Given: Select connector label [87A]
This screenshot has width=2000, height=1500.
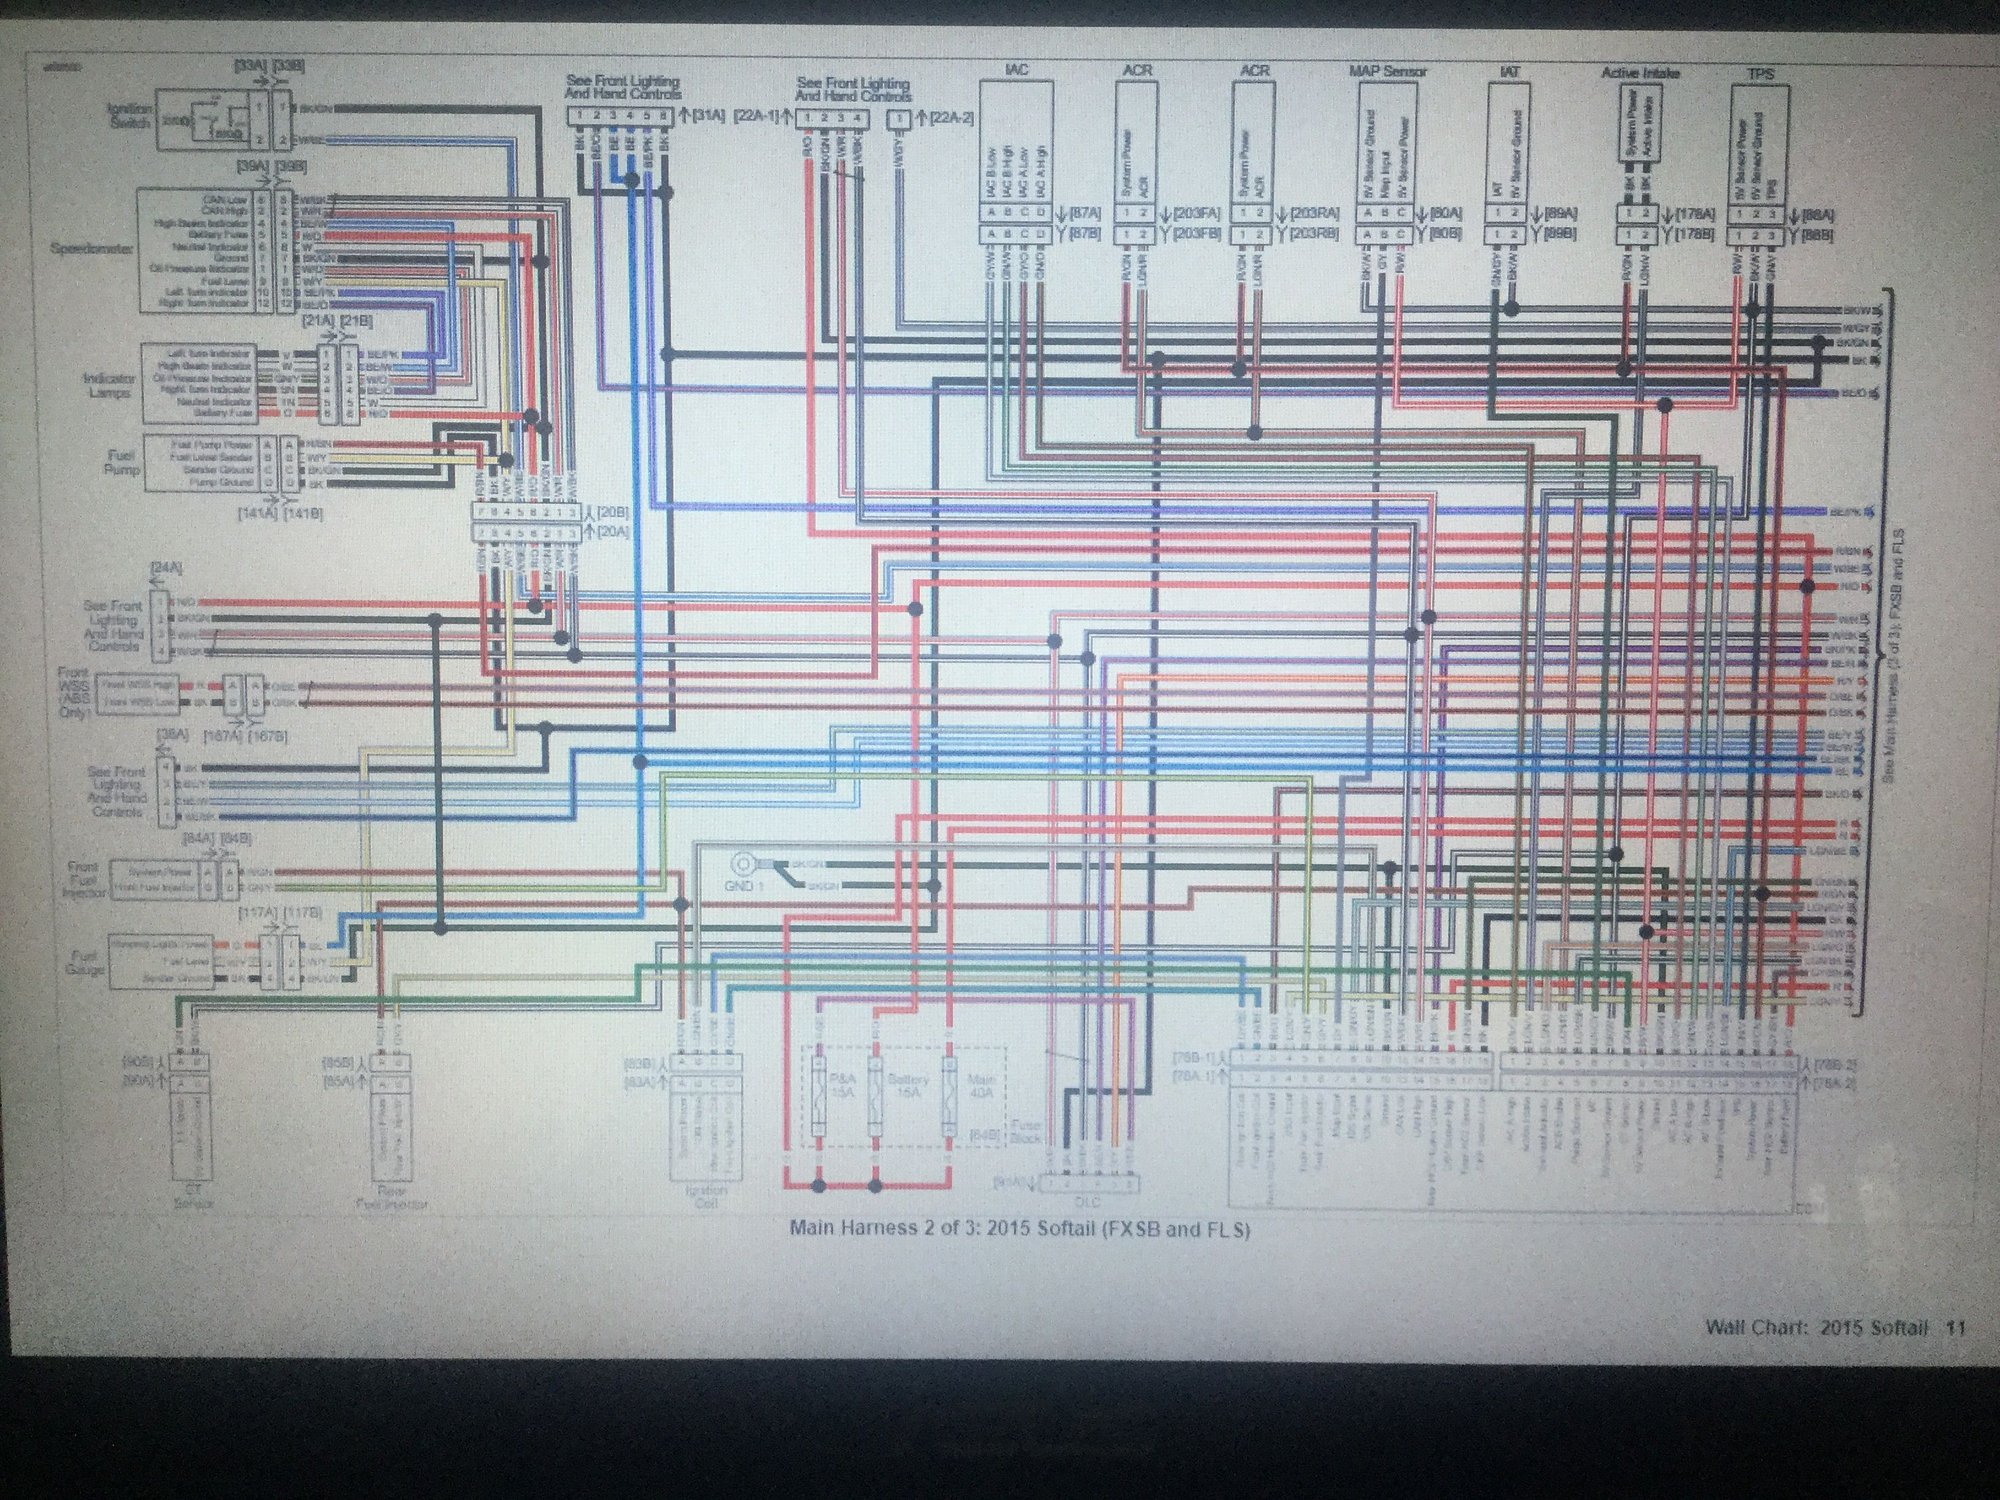Looking at the screenshot, I should 1085,213.
